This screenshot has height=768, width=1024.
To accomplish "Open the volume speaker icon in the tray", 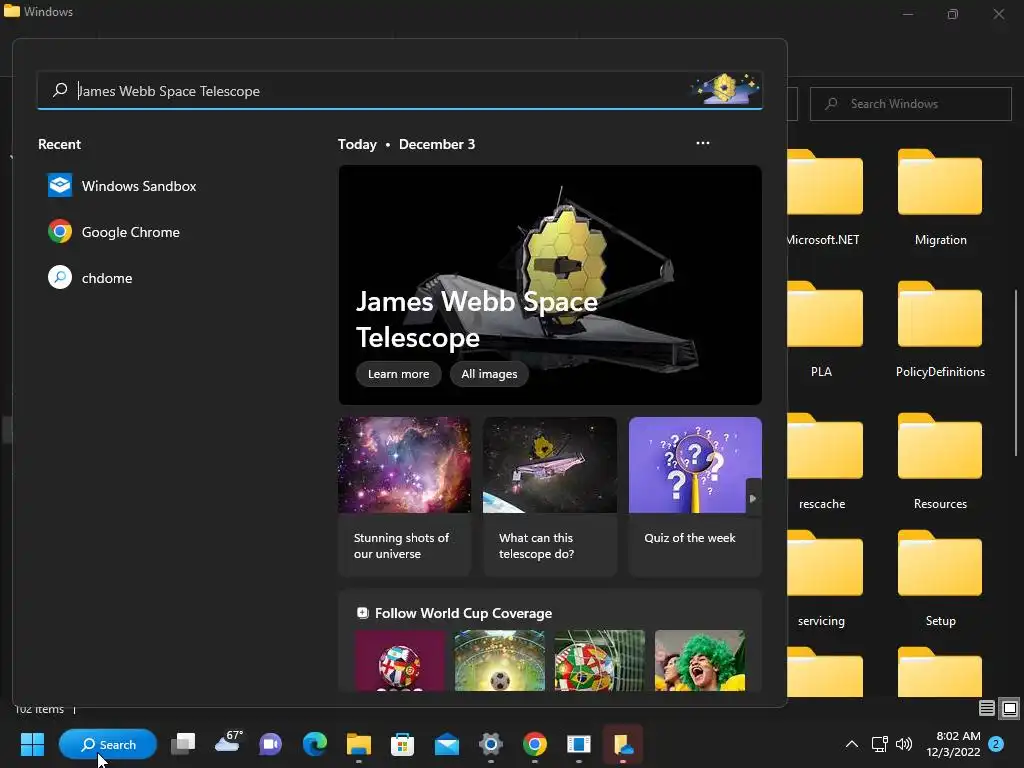I will [904, 744].
